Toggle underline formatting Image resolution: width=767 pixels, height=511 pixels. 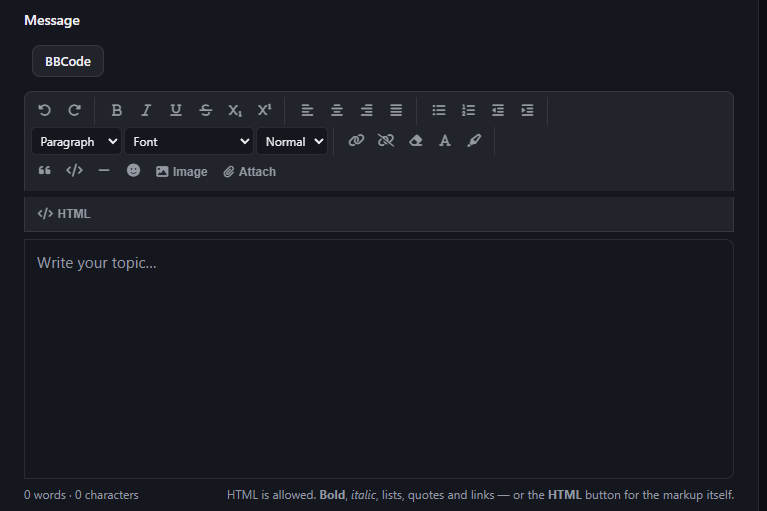click(x=176, y=111)
